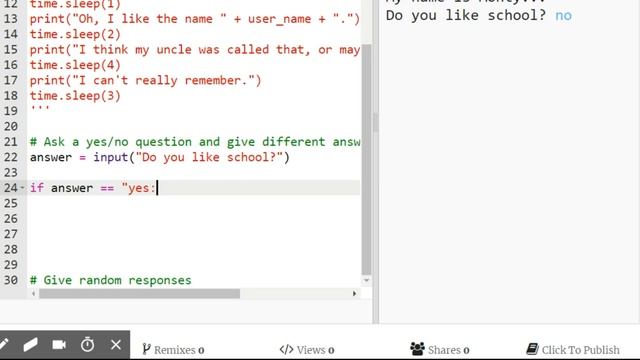Place the cursor on empty line 25
Image resolution: width=640 pixels, height=360 pixels.
pos(194,203)
